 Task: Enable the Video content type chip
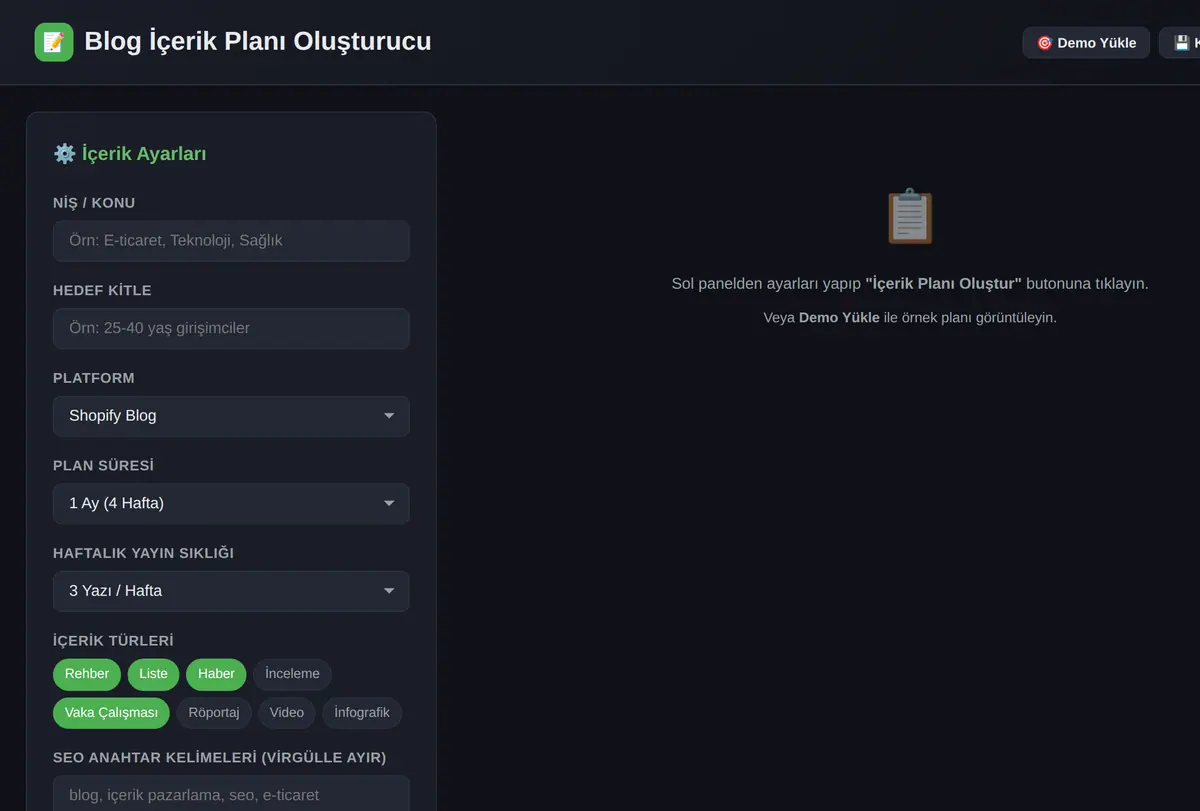(x=287, y=713)
